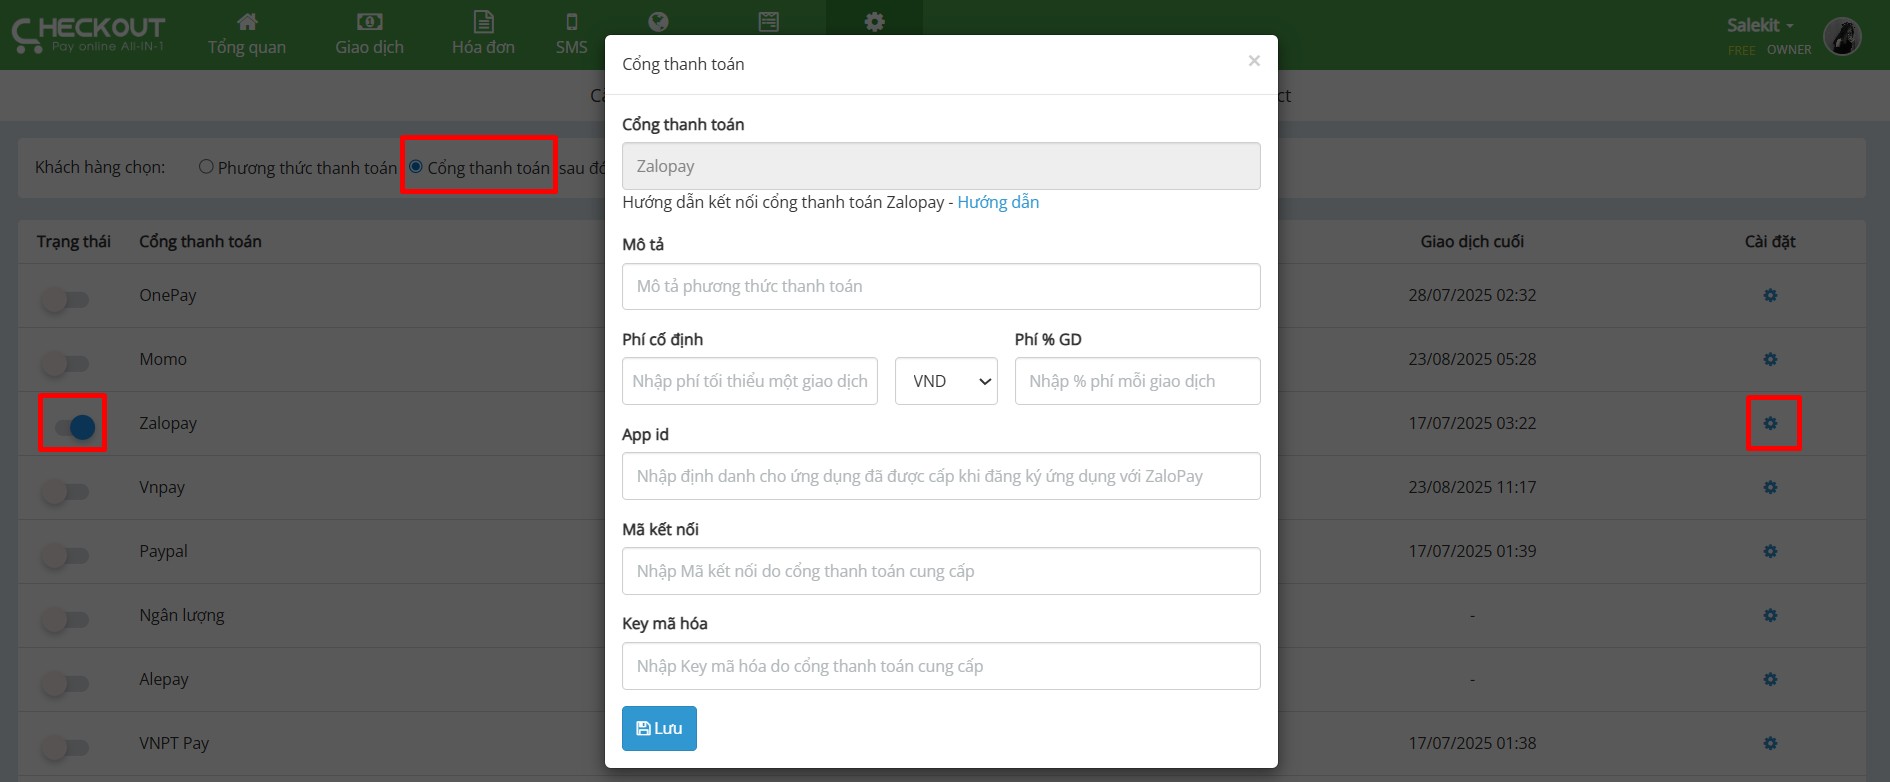The image size is (1890, 782).
Task: Click the App id input field
Action: tap(941, 476)
